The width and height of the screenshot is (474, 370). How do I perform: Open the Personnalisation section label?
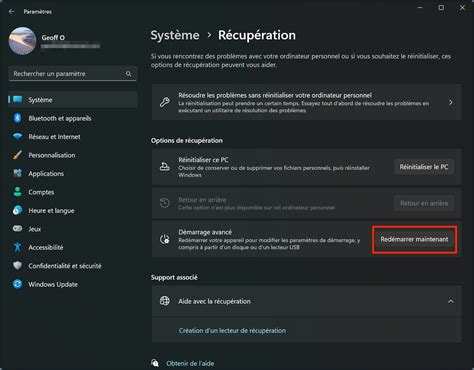[52, 155]
